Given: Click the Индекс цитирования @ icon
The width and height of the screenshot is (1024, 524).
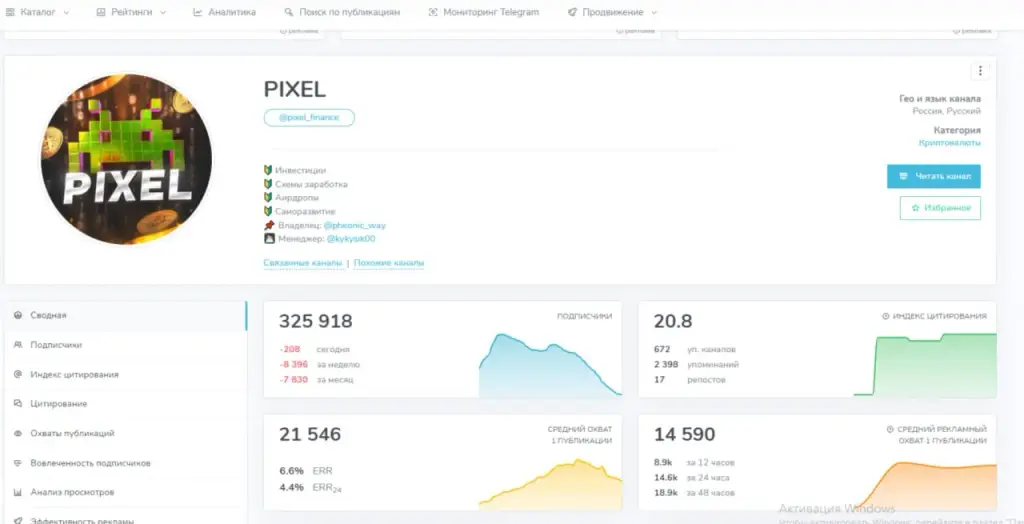Looking at the screenshot, I should tap(18, 374).
